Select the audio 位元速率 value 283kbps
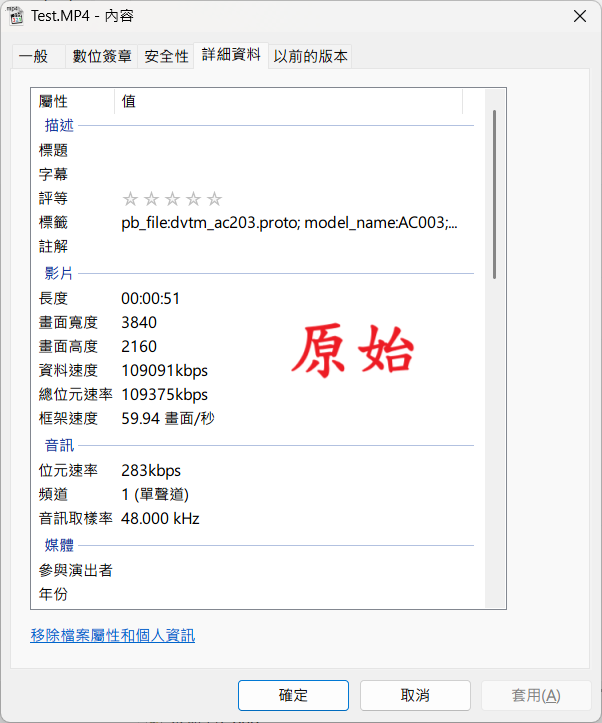Image resolution: width=602 pixels, height=723 pixels. point(151,471)
